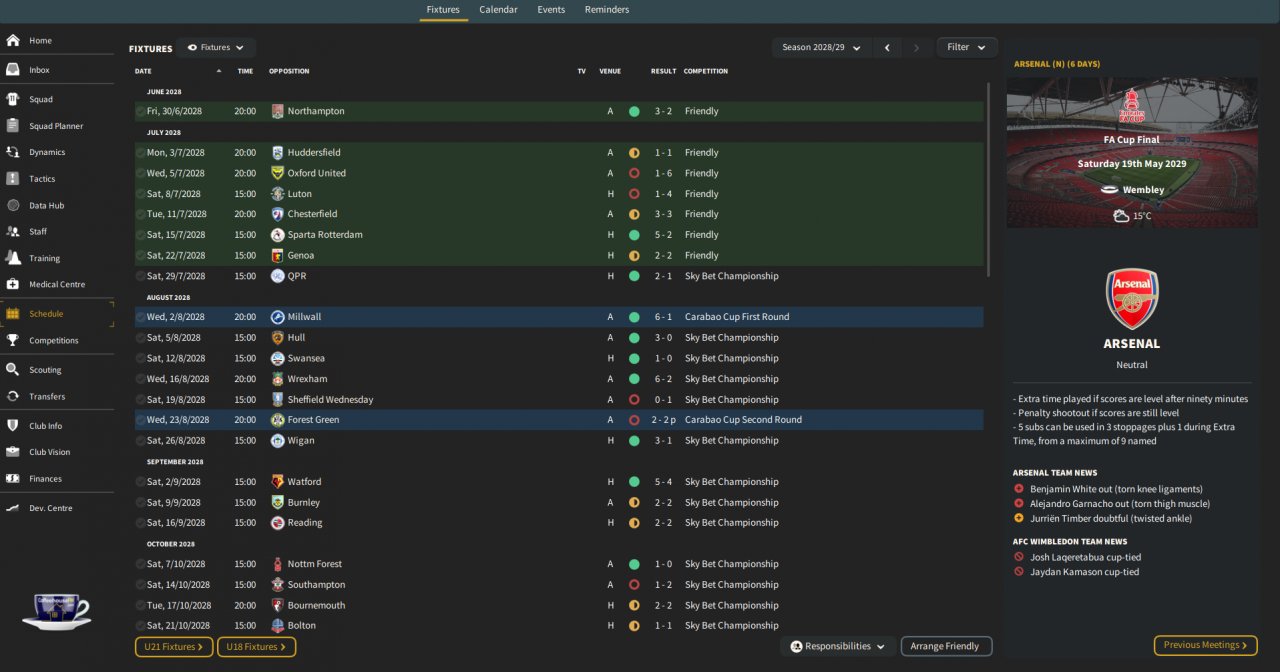The image size is (1280, 672).
Task: Click the Genoa club badge
Action: point(278,255)
